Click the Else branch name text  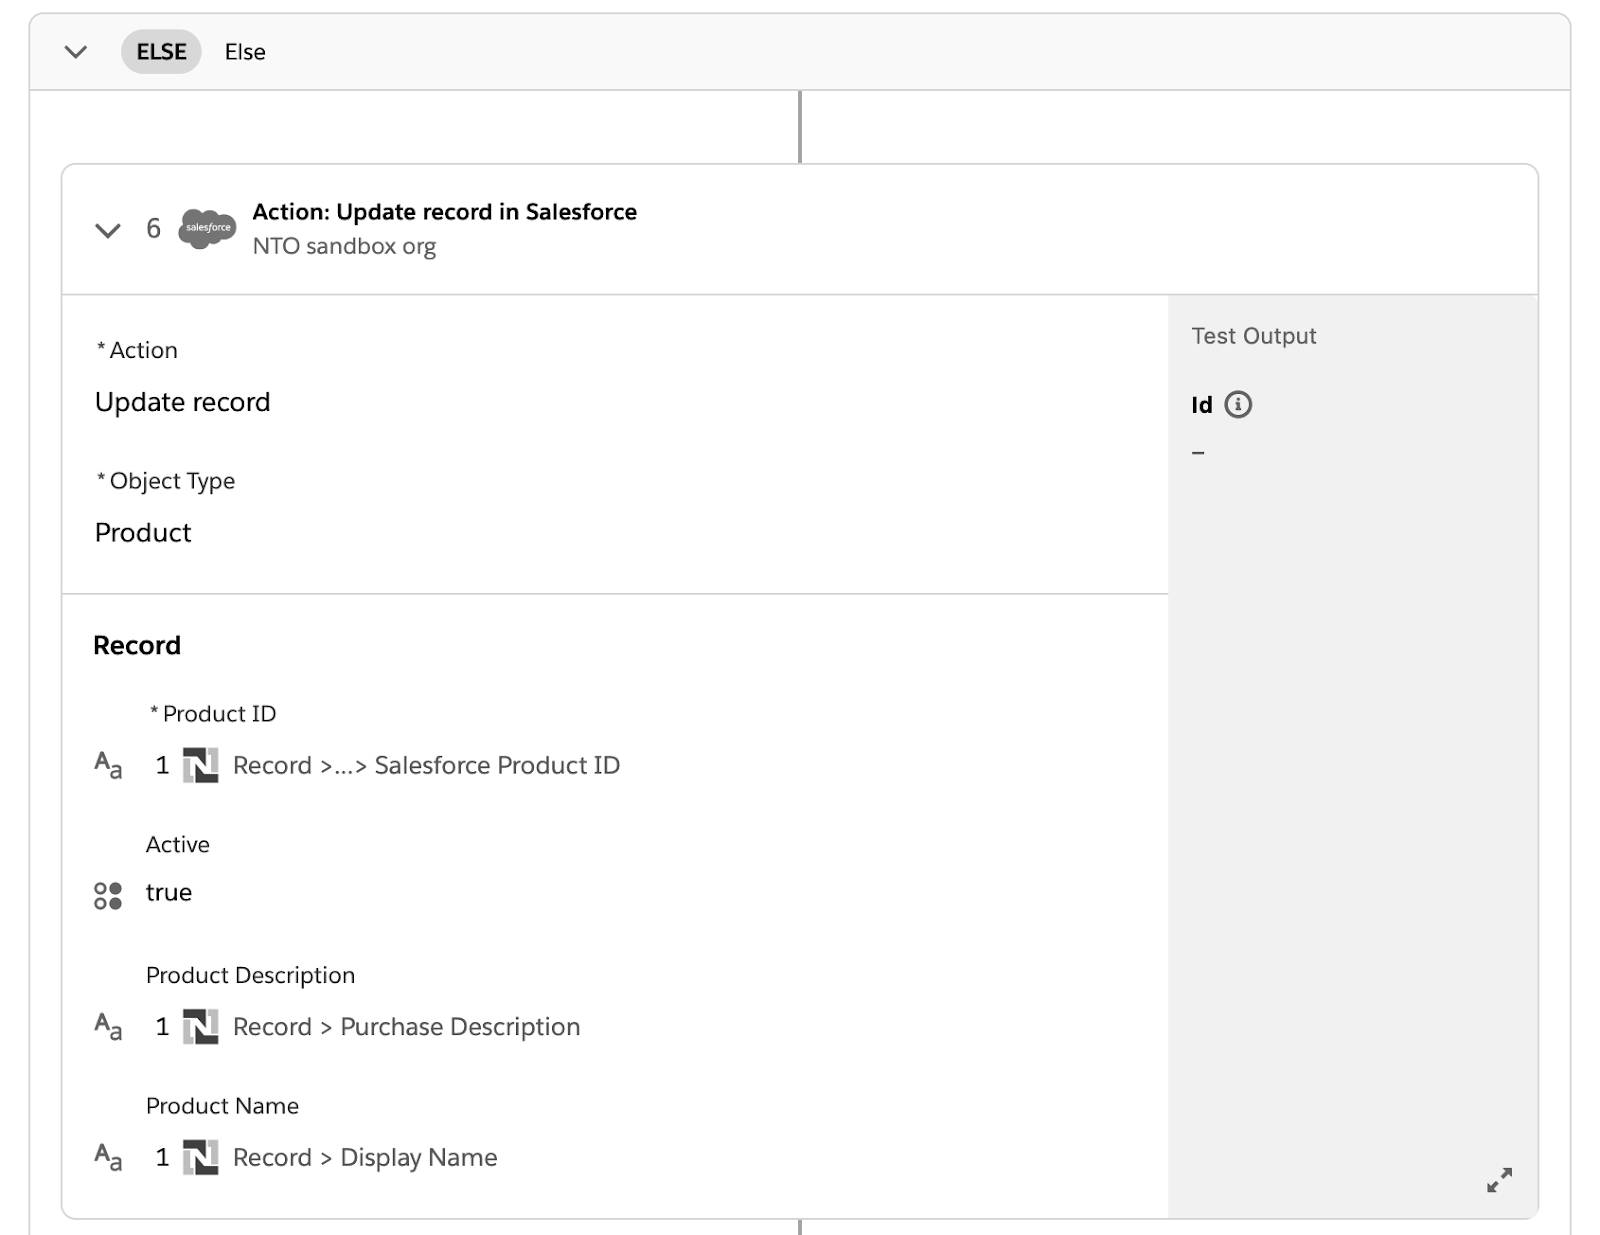coord(245,52)
